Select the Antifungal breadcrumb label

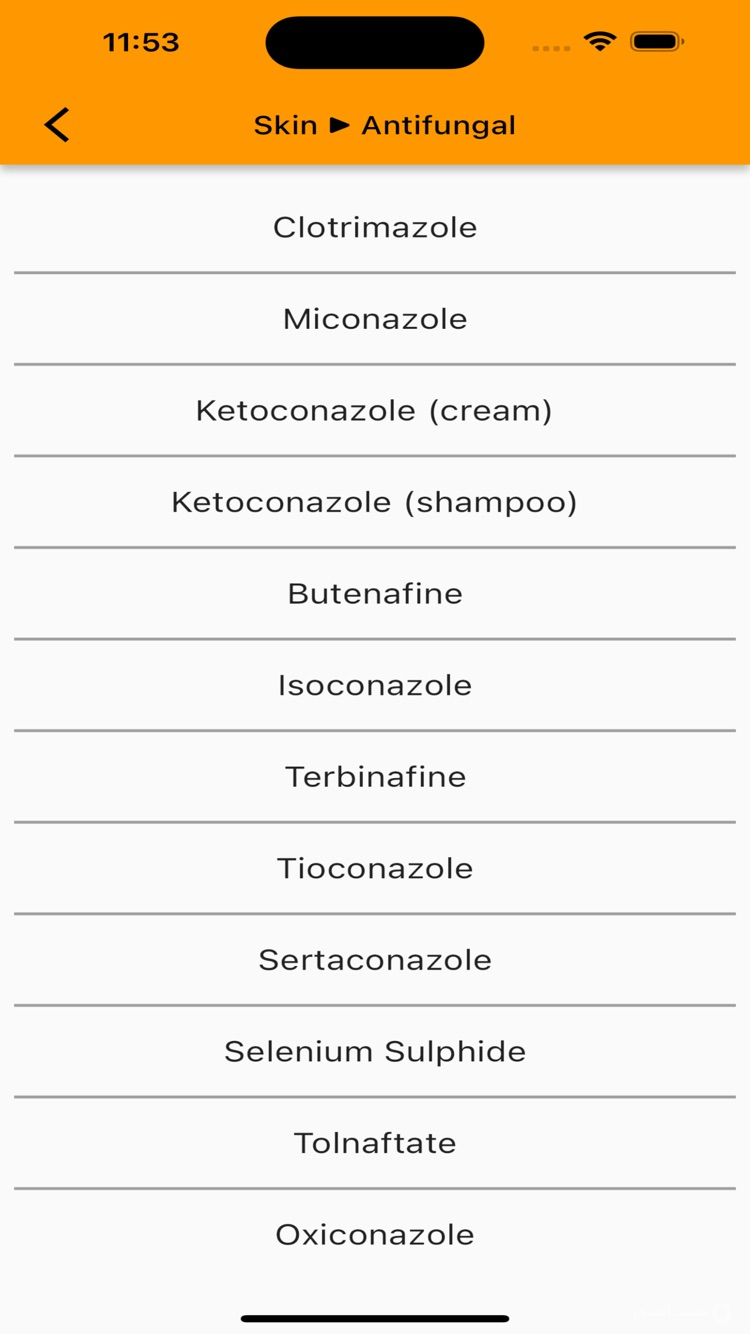pyautogui.click(x=440, y=125)
